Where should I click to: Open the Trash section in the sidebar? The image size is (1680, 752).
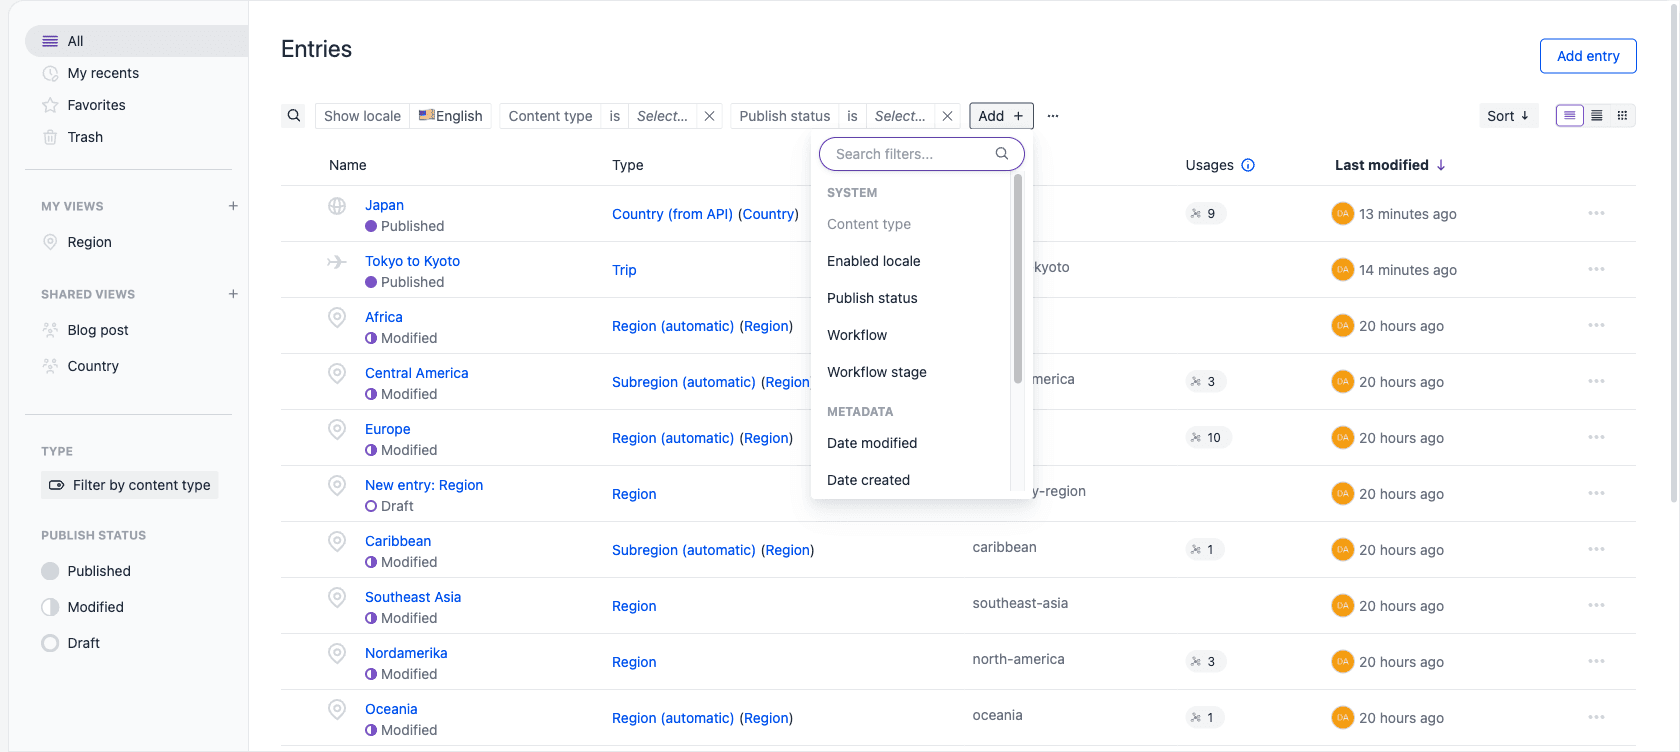pos(137,137)
